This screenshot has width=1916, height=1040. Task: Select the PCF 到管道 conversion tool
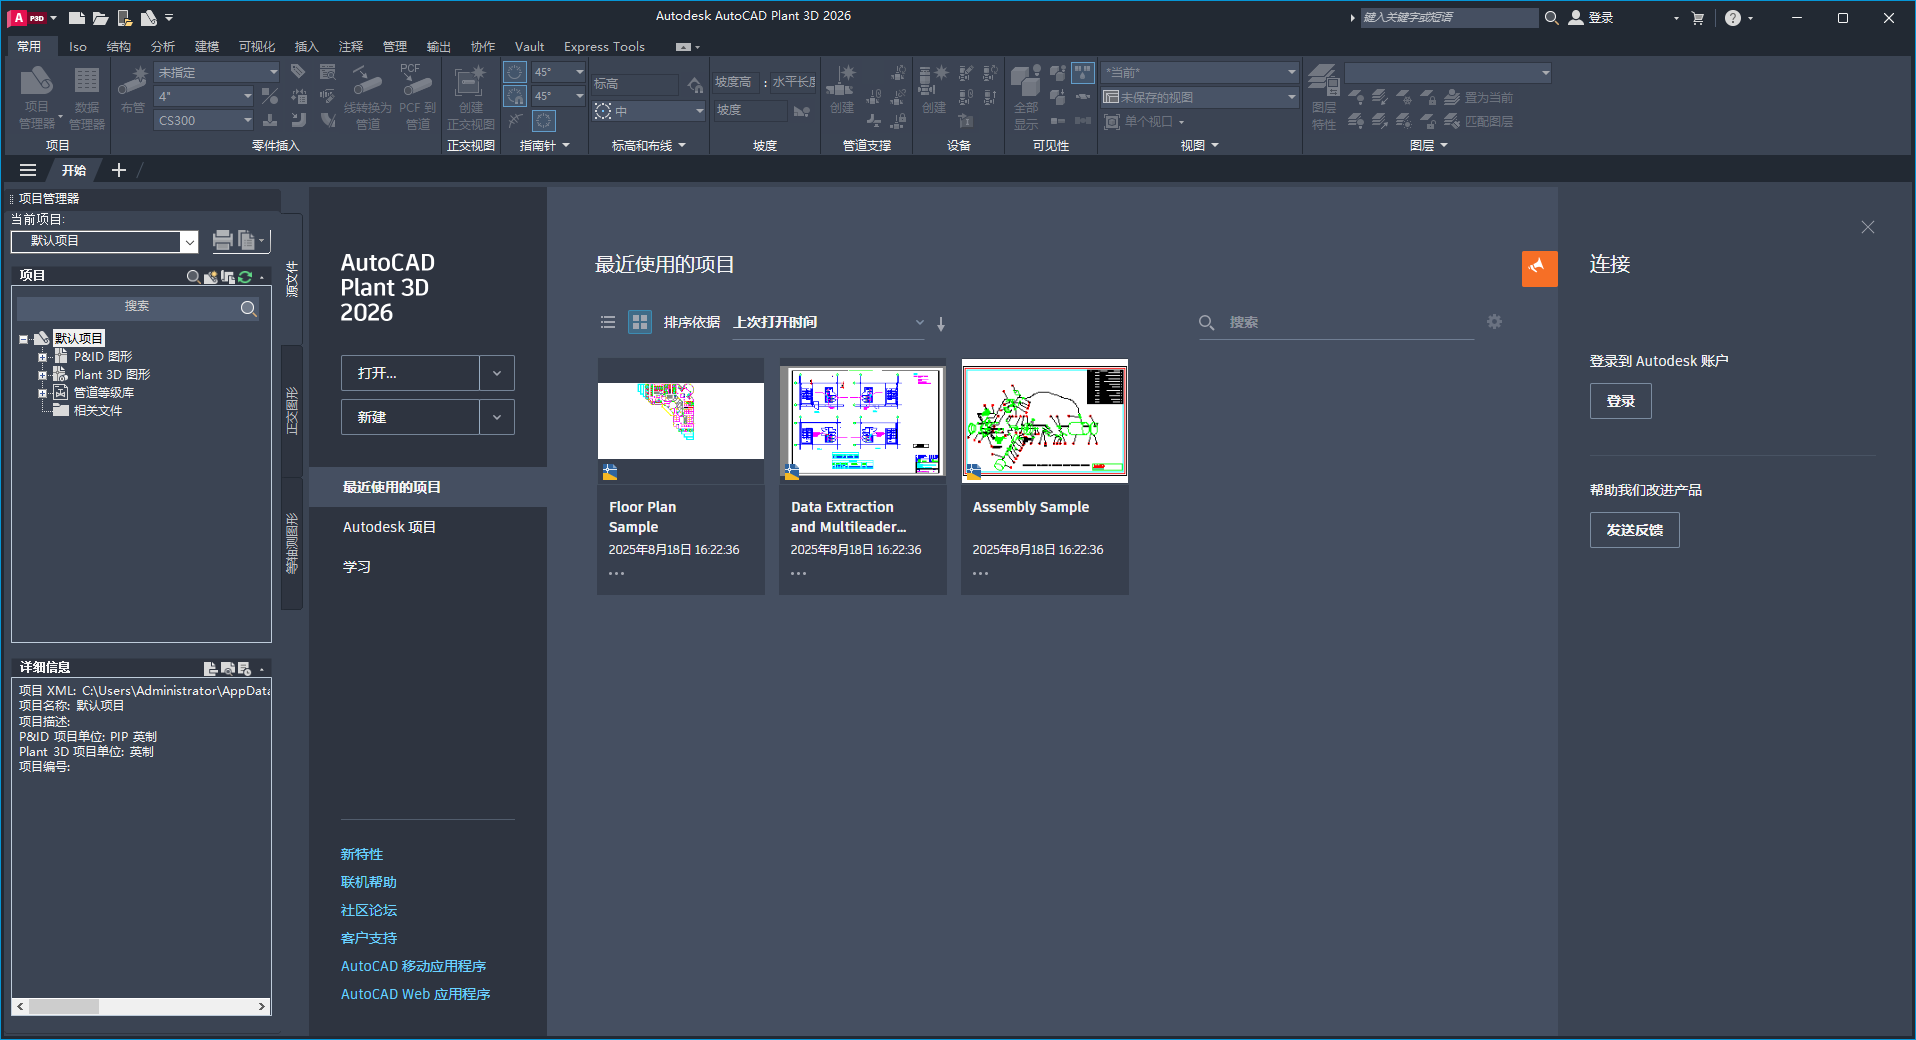point(415,95)
